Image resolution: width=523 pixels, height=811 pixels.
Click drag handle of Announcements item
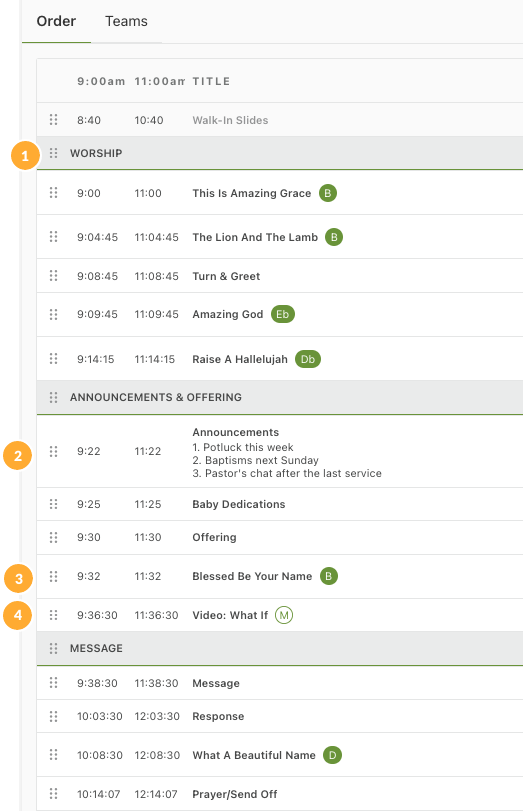(x=53, y=452)
